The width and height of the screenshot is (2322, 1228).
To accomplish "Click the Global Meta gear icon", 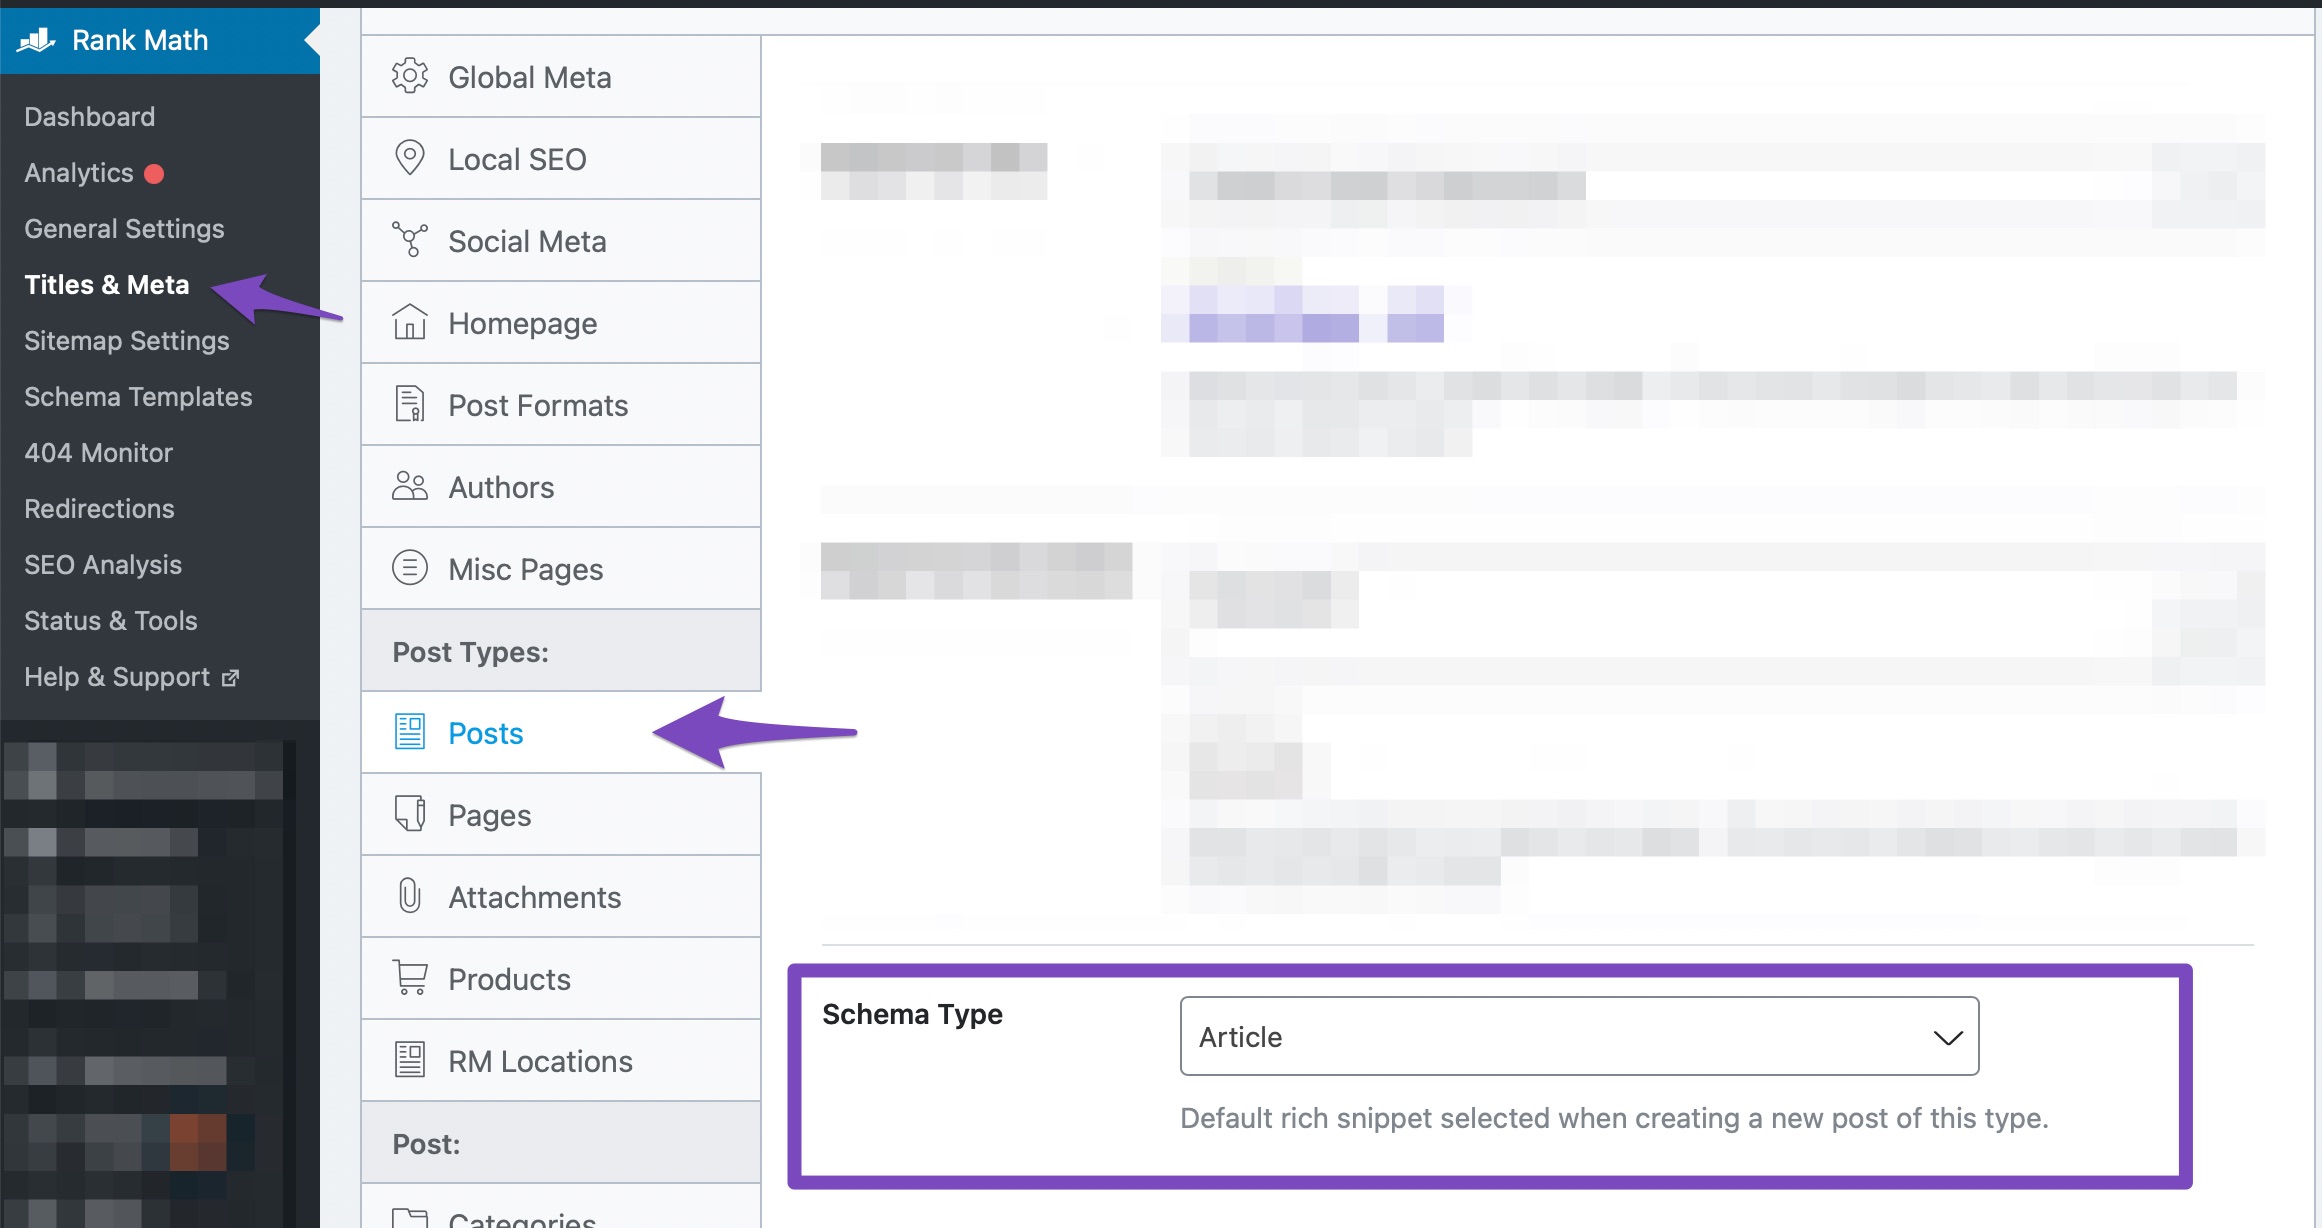I will coord(409,76).
